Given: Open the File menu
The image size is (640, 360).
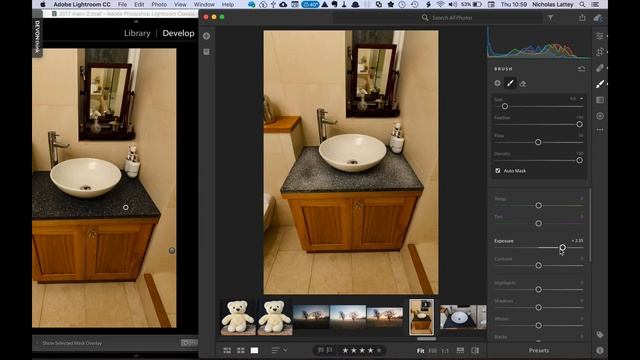Looking at the screenshot, I should click(x=122, y=4).
